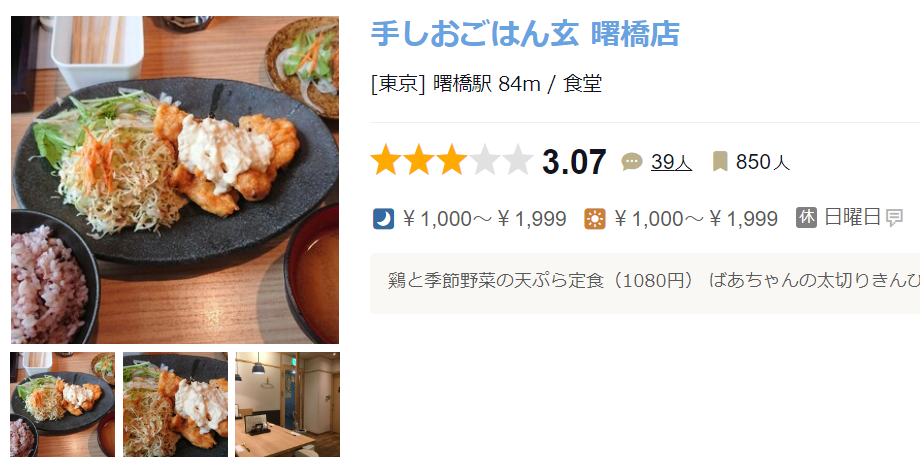Click the 休 closed-day icon
The height and width of the screenshot is (468, 920).
click(806, 218)
